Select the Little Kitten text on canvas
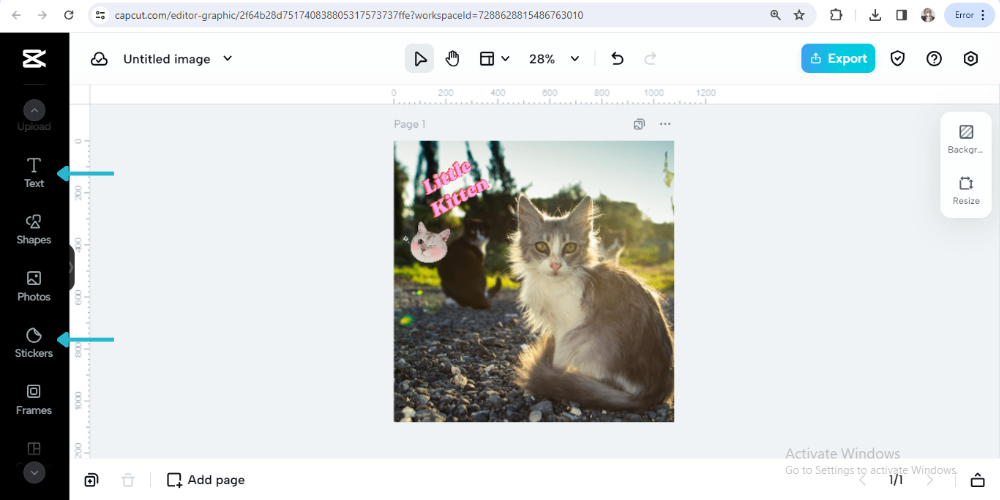 pyautogui.click(x=455, y=188)
